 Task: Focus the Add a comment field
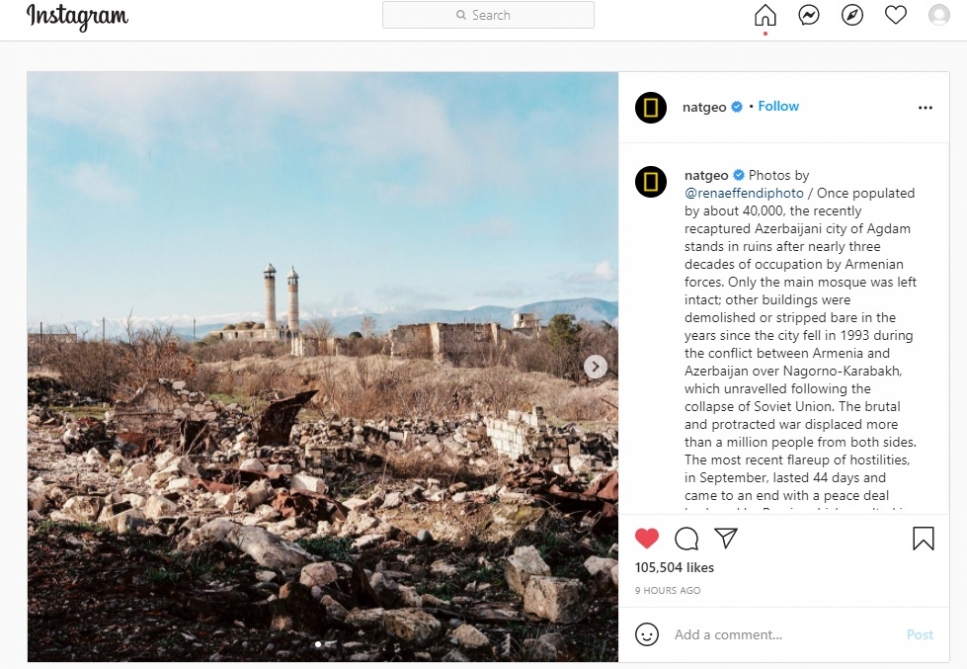[780, 635]
